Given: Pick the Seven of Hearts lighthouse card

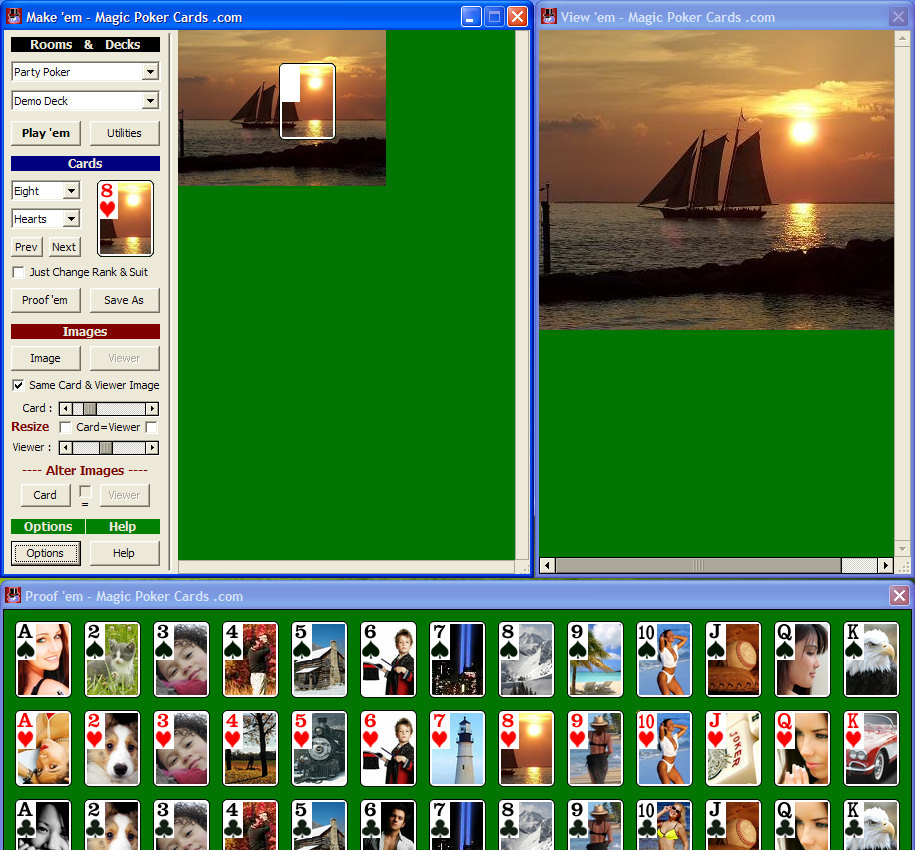Looking at the screenshot, I should pos(457,748).
